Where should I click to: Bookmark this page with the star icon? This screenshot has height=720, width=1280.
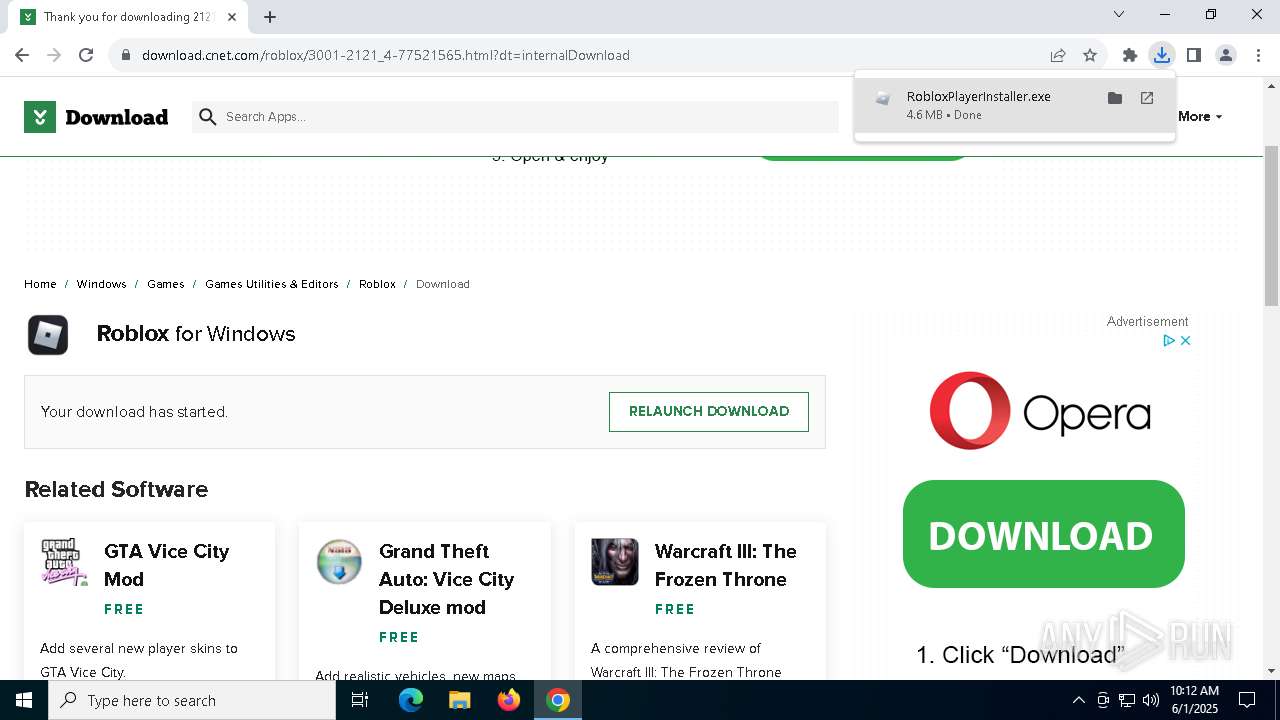tap(1090, 55)
